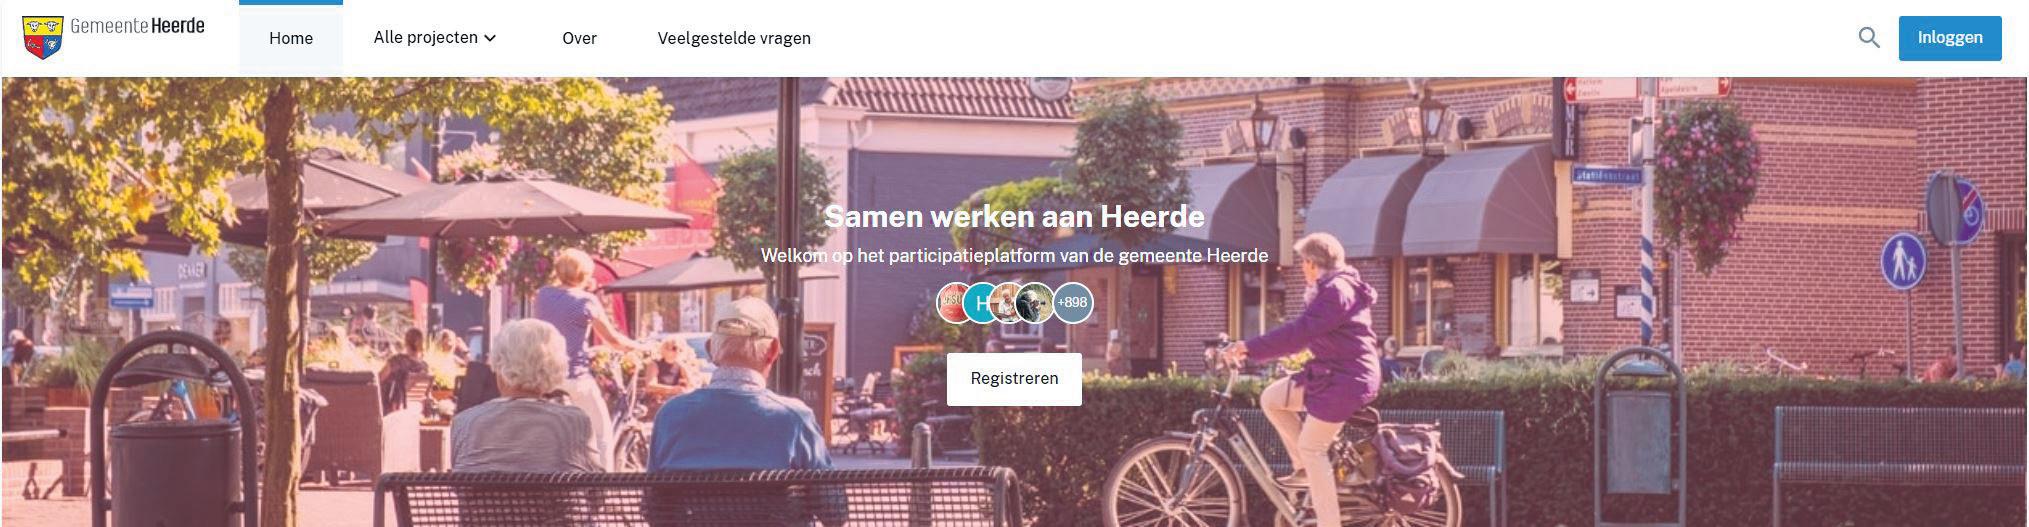This screenshot has height=527, width=2029.
Task: Select the red circular member avatar
Action: 956,302
